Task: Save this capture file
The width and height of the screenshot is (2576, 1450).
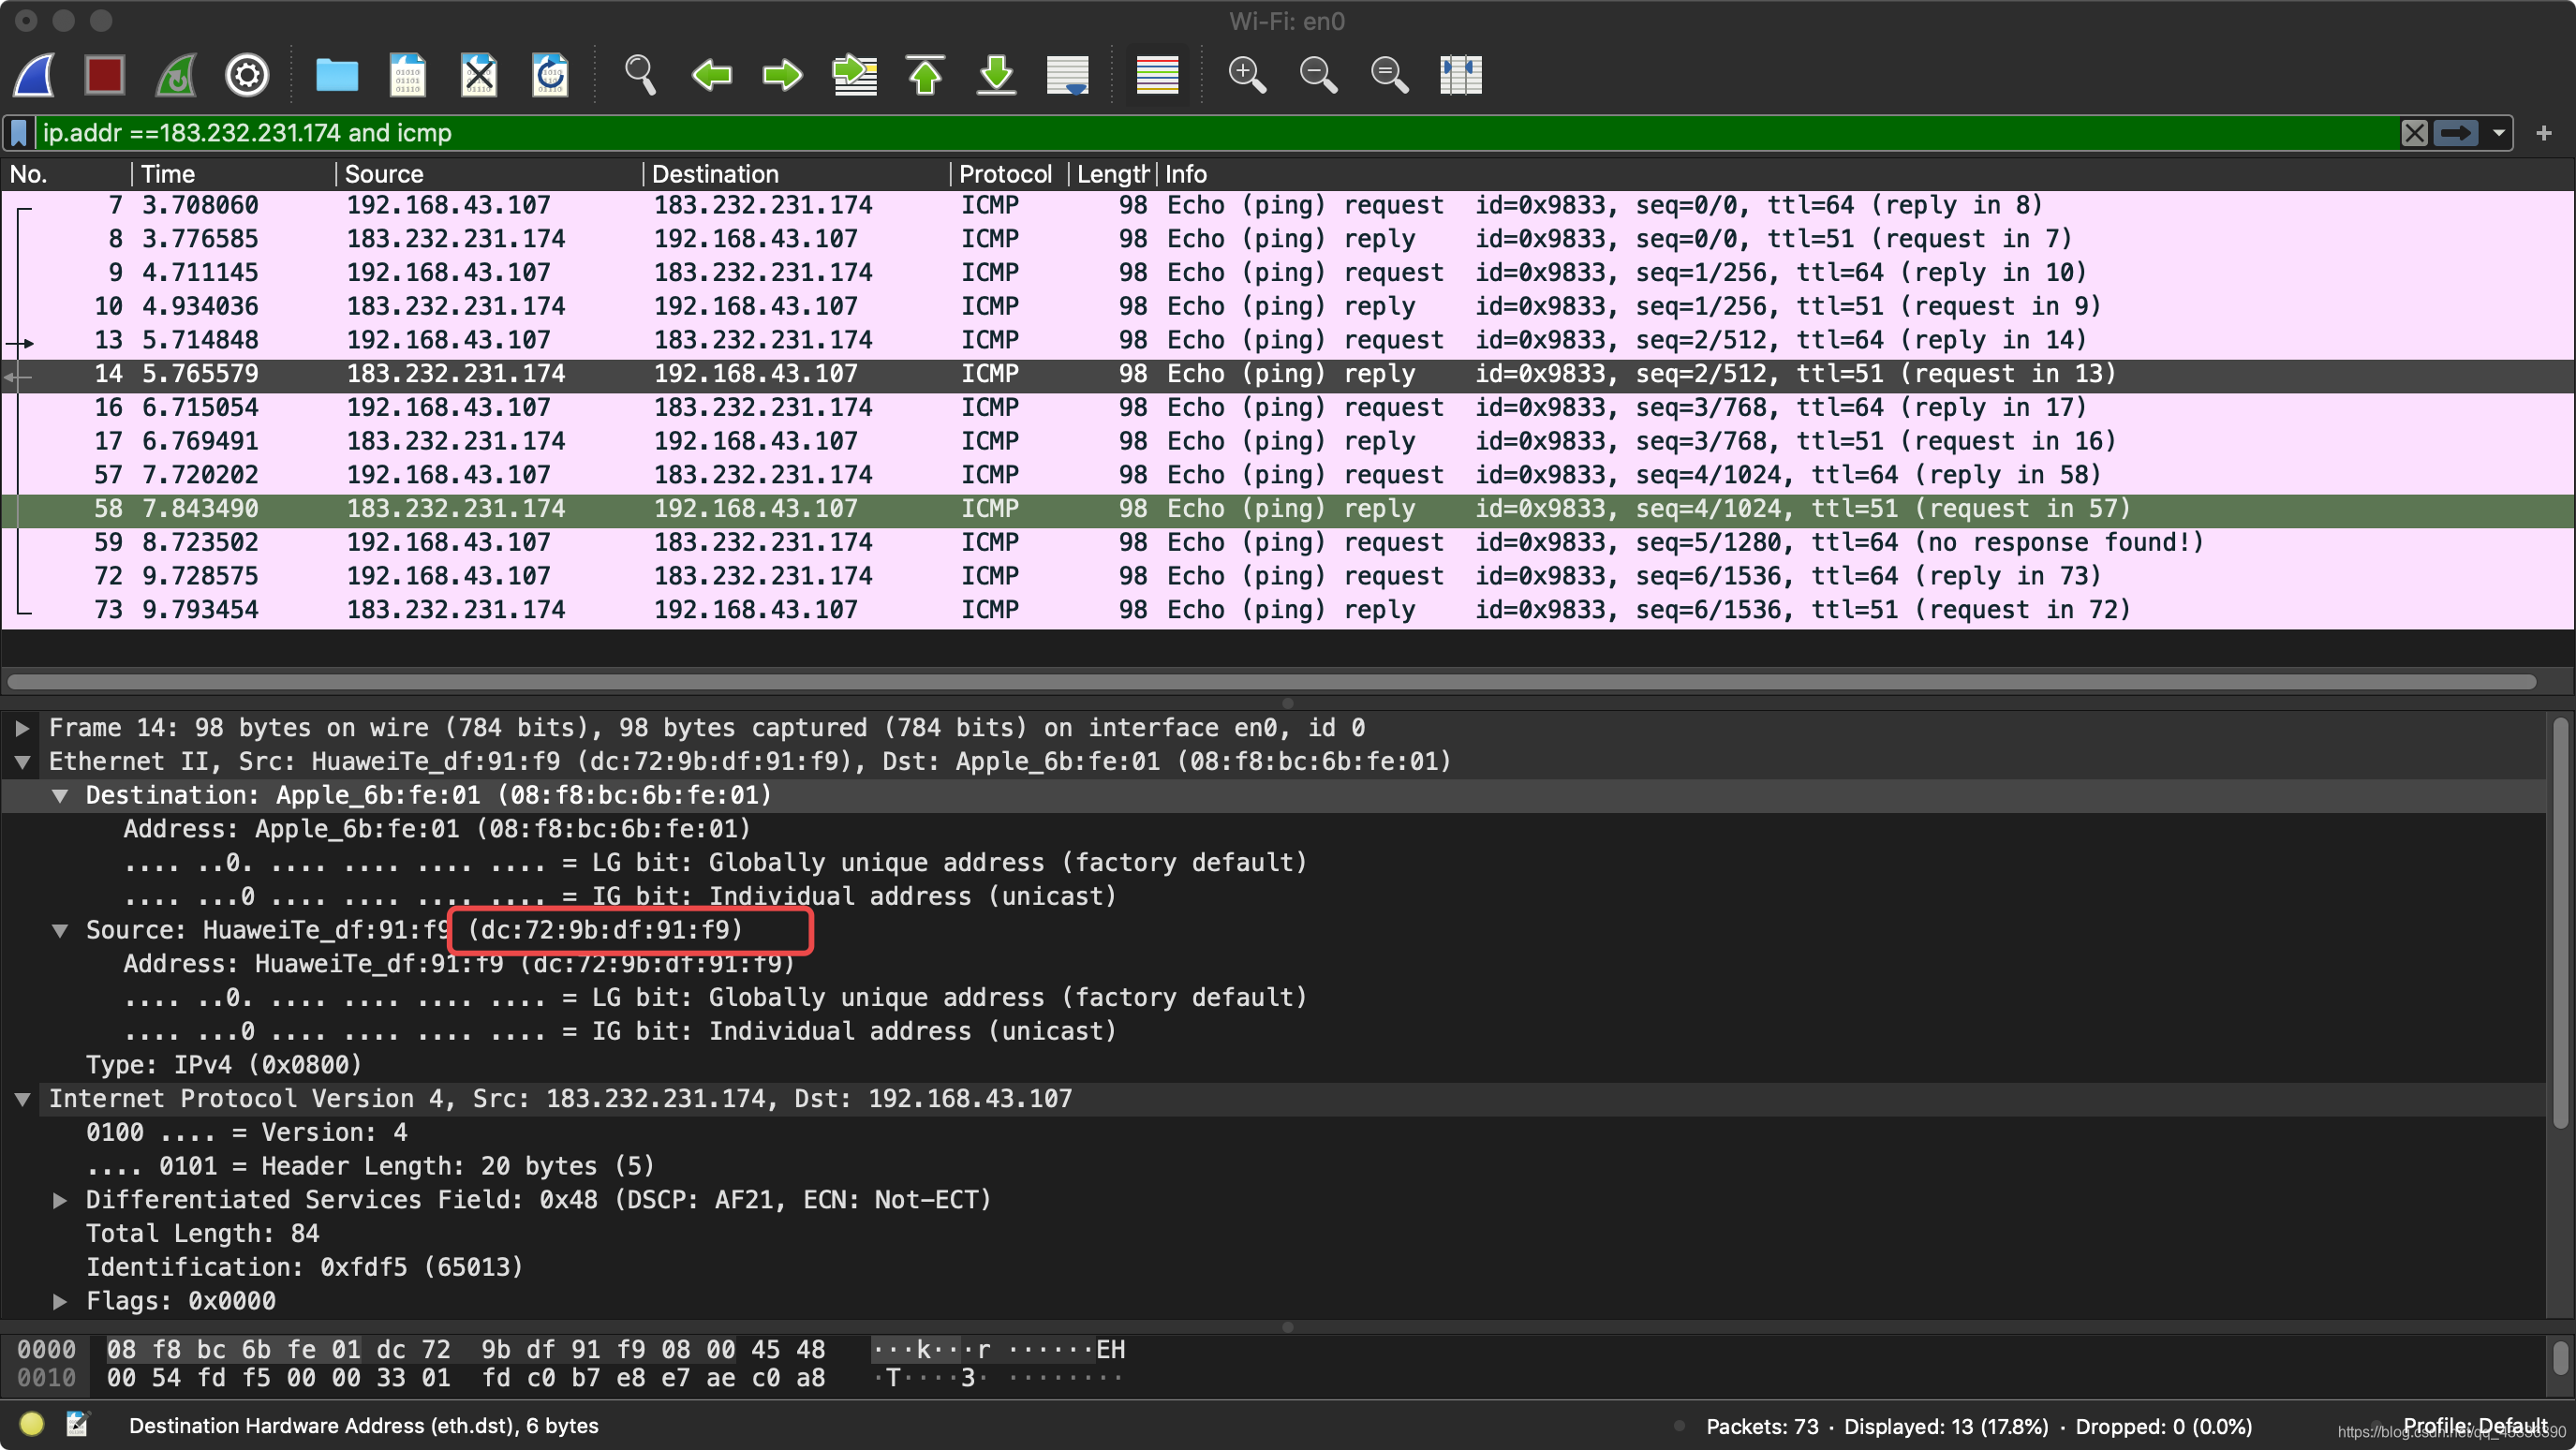Action: (408, 75)
